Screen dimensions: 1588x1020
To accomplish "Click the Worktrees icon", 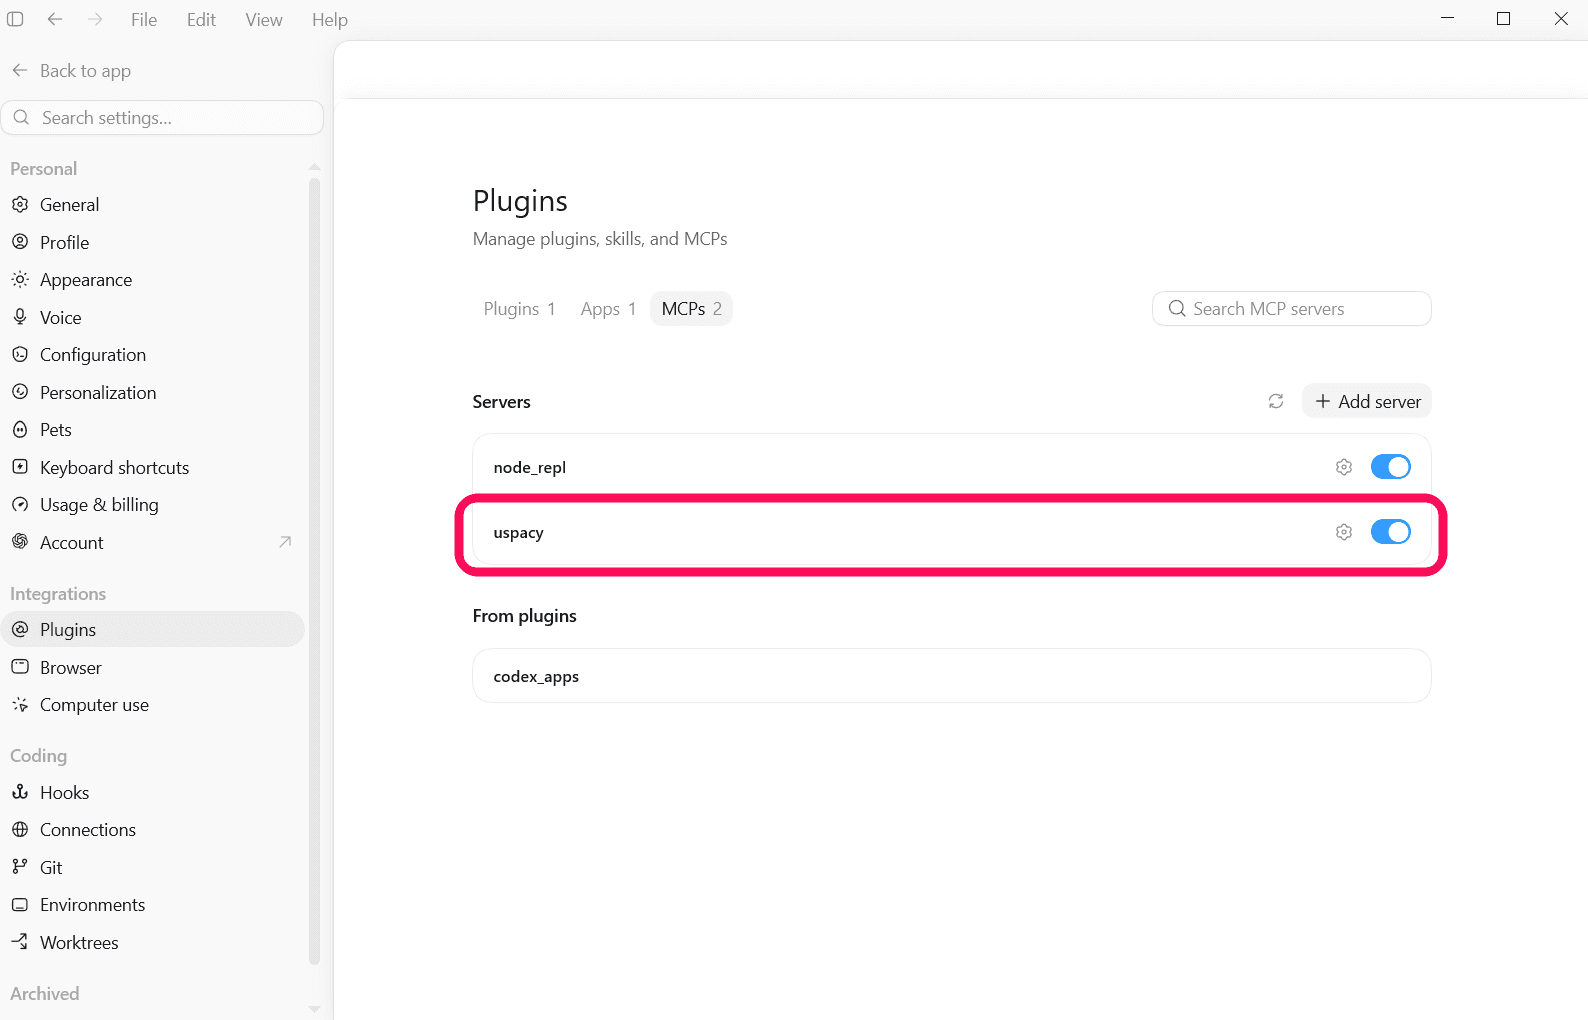I will [20, 942].
